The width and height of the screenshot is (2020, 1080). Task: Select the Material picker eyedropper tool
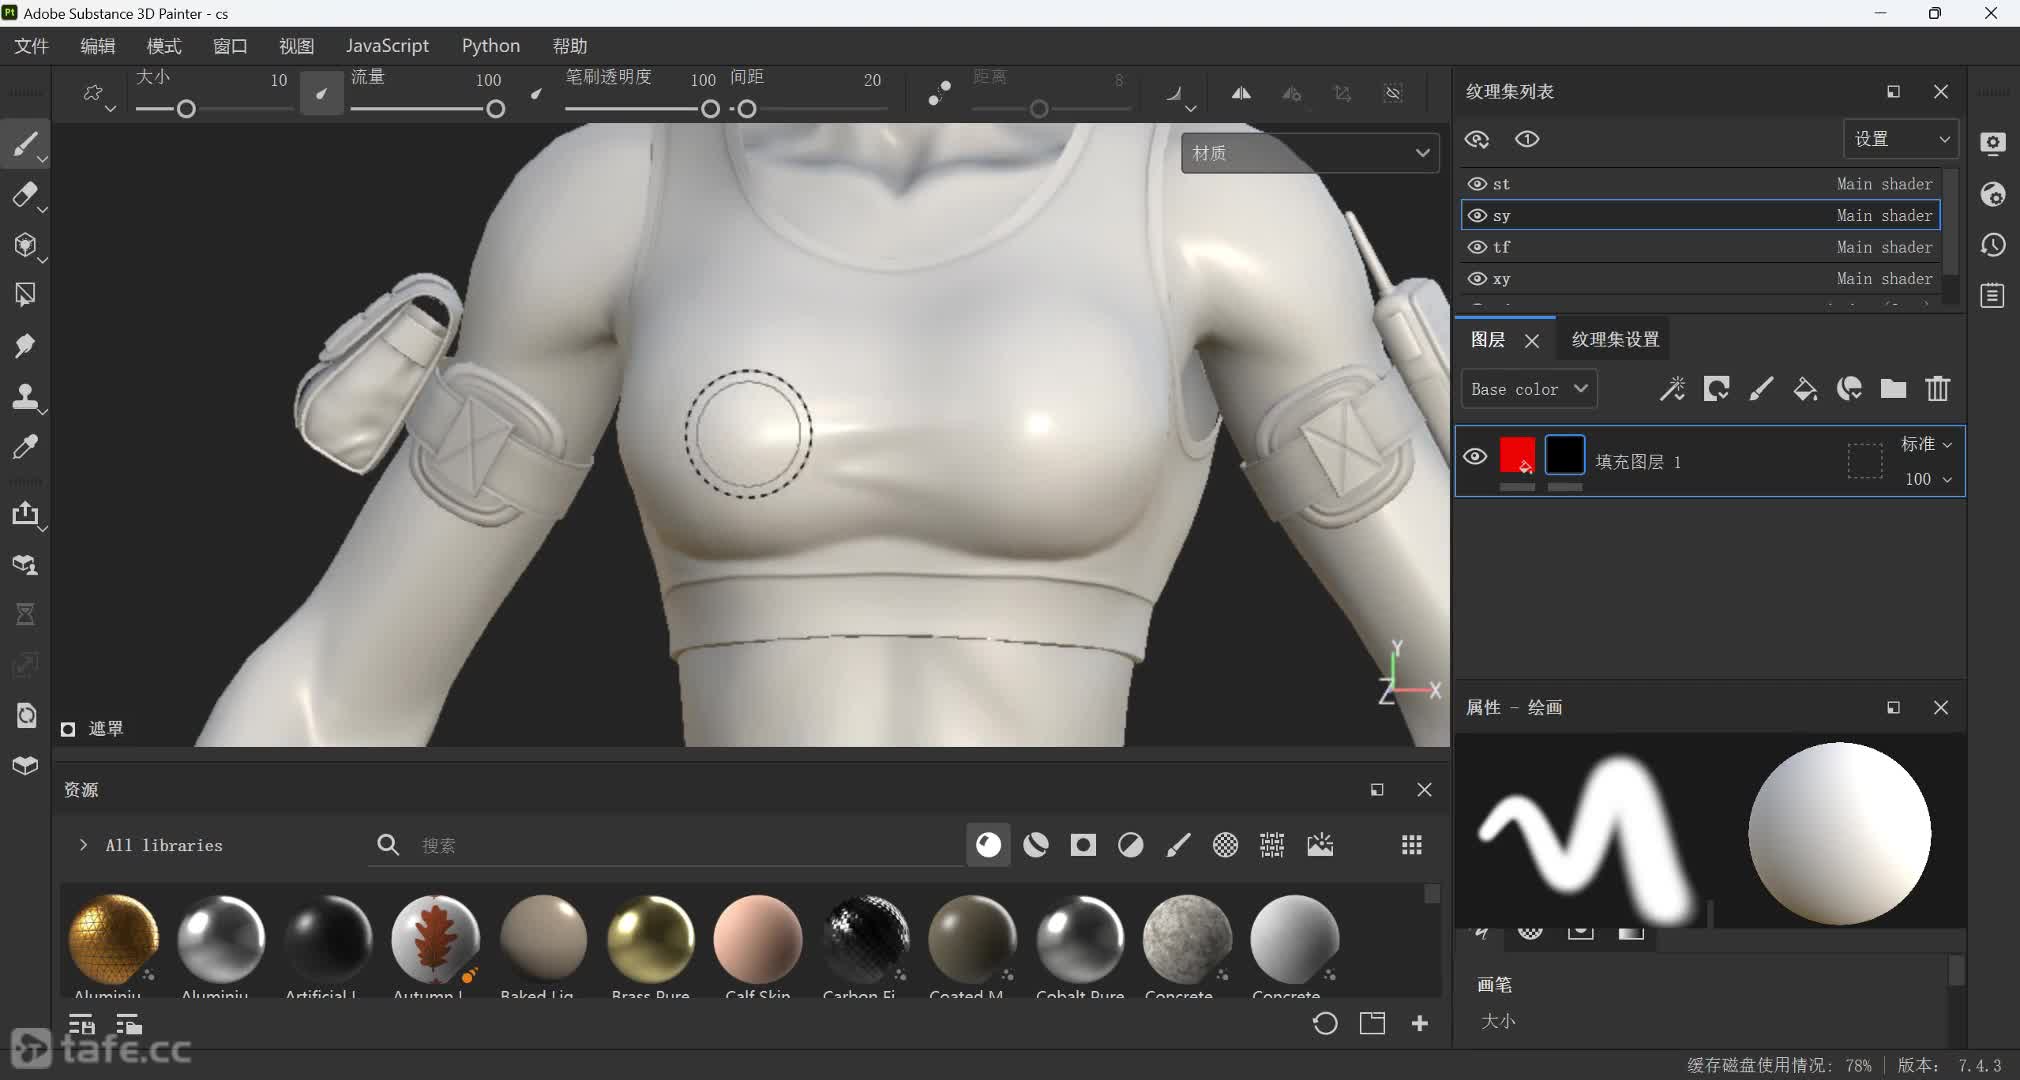click(25, 446)
